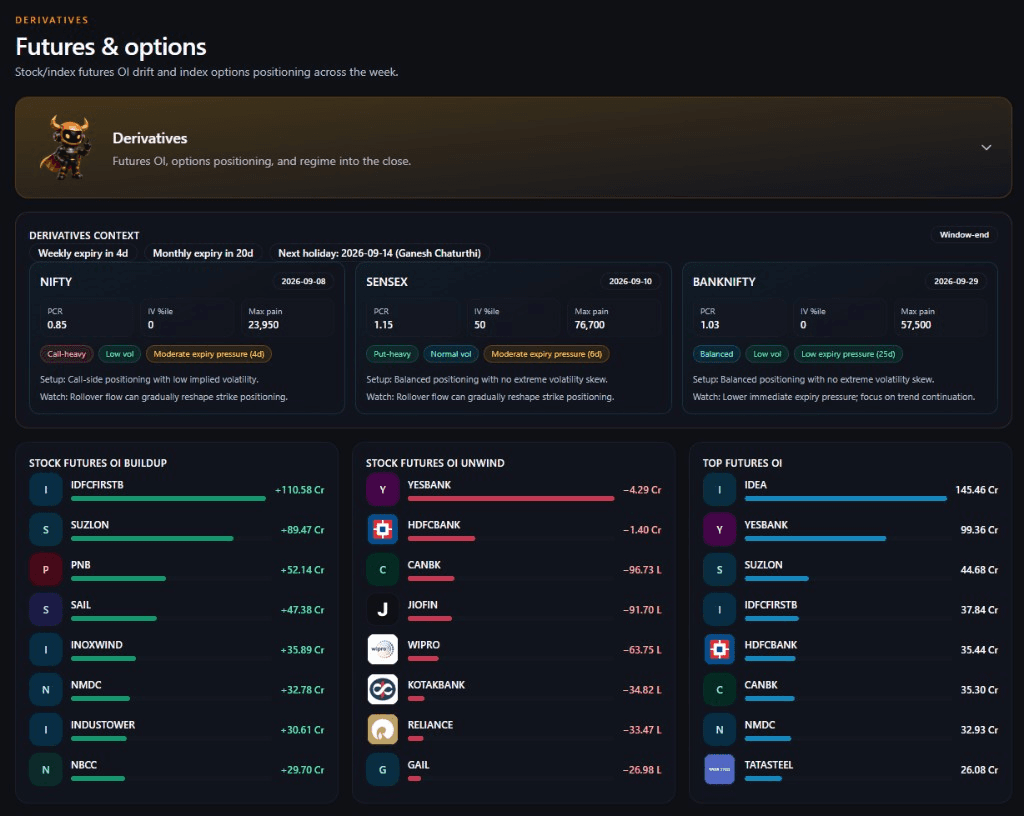
Task: Click the INDUSTOWER stock icon
Action: pyautogui.click(x=46, y=729)
